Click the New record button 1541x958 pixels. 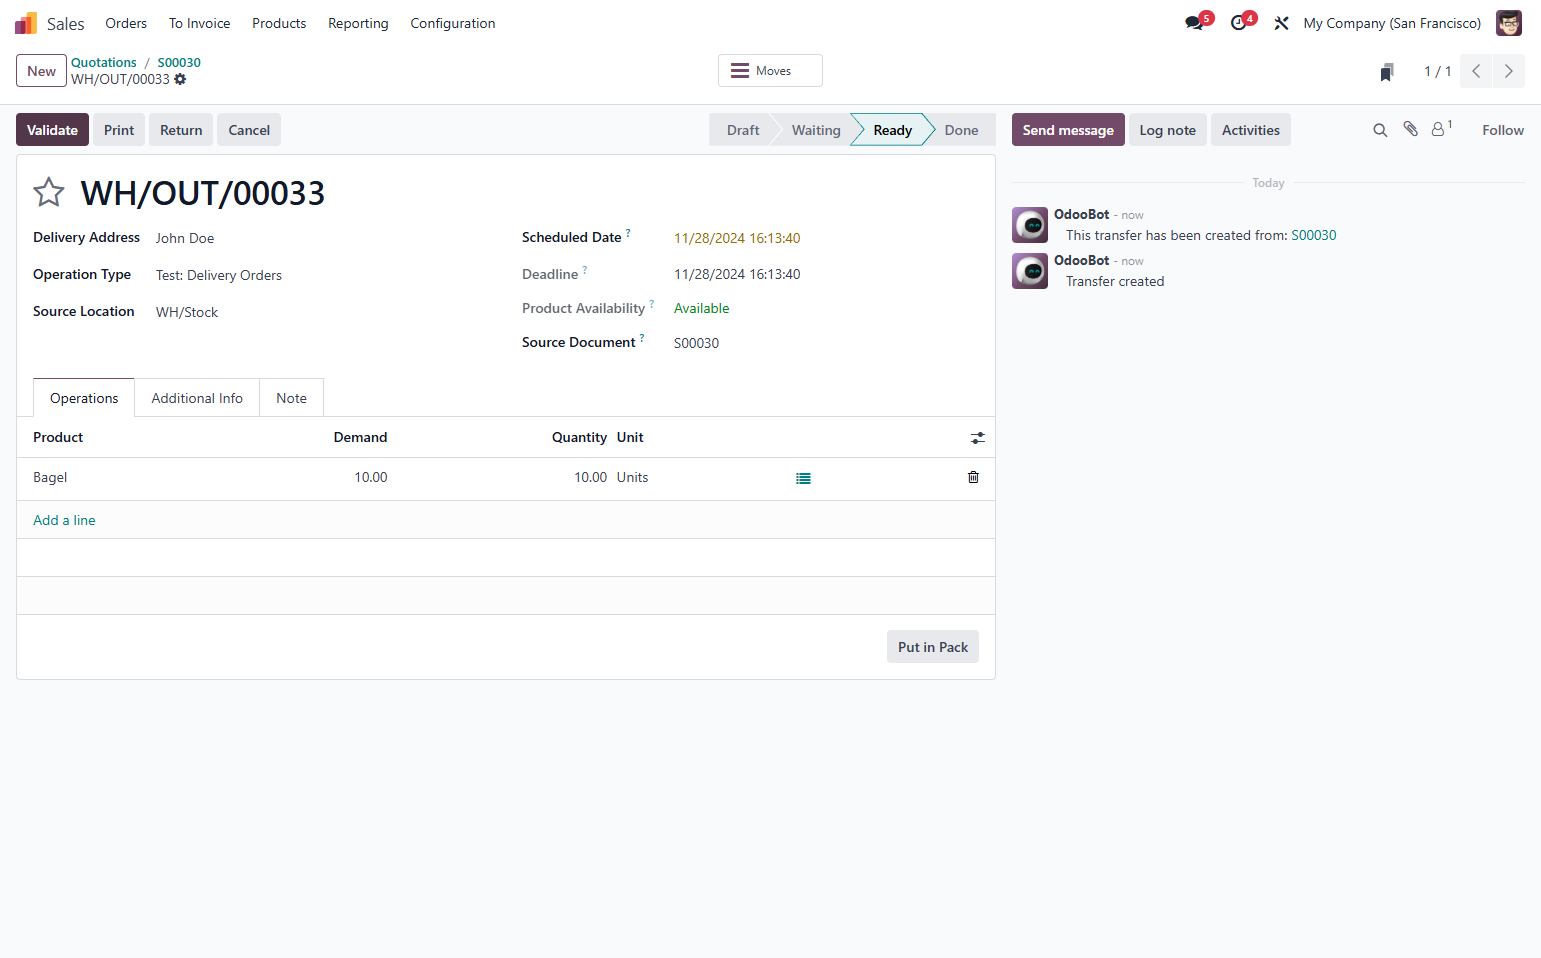[x=41, y=71]
